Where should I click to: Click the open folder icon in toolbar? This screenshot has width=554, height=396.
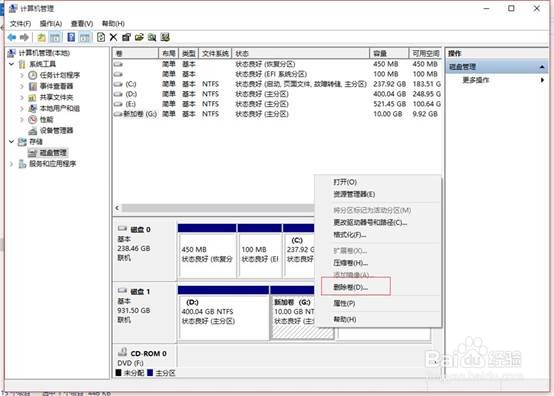click(x=139, y=37)
